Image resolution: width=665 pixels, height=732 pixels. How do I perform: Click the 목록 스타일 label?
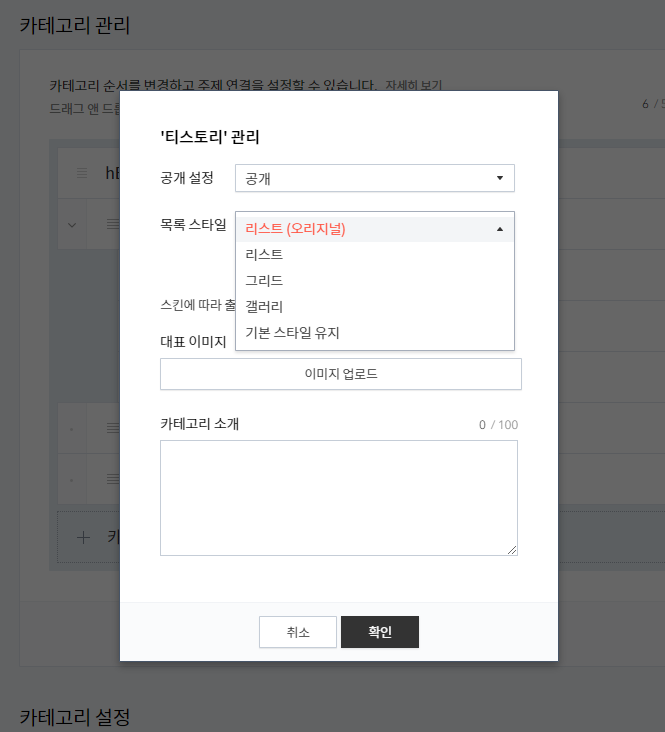tap(193, 225)
